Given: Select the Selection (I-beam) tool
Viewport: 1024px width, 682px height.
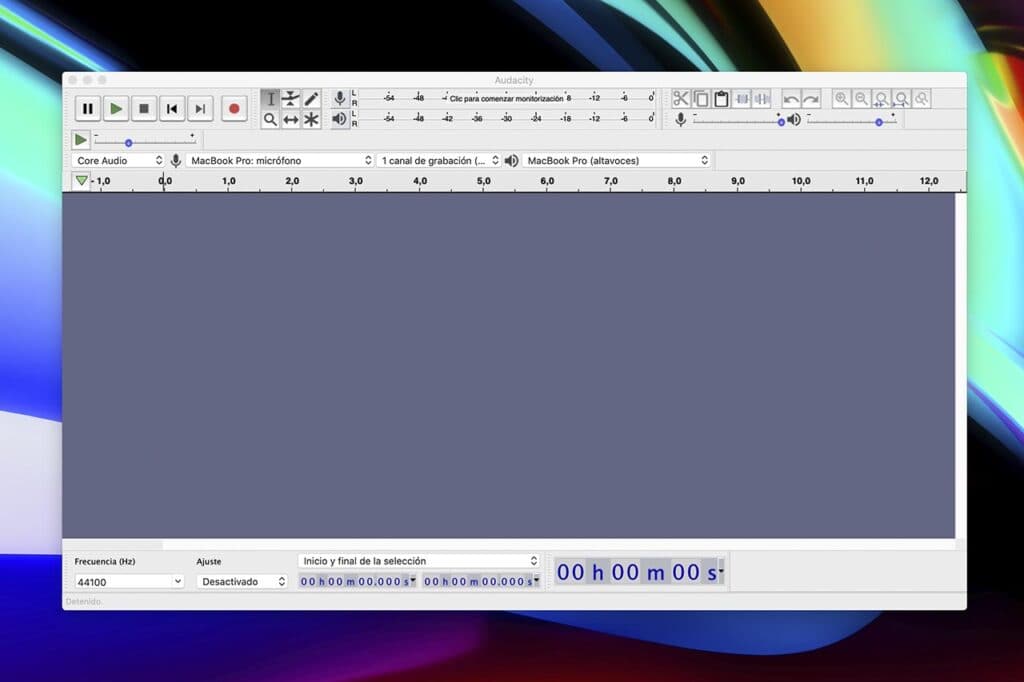Looking at the screenshot, I should click(270, 99).
